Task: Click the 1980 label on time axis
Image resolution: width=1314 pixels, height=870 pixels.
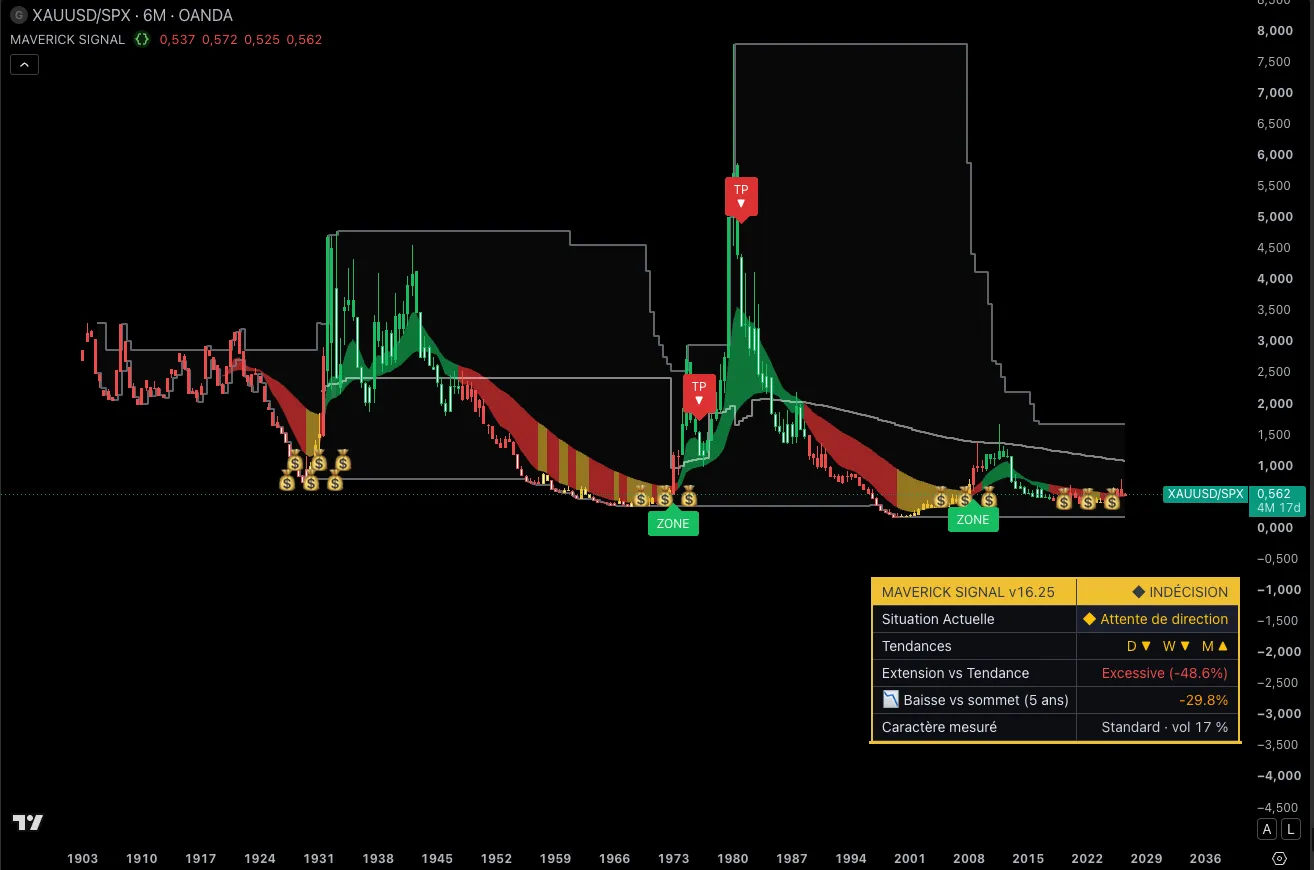Action: tap(733, 858)
